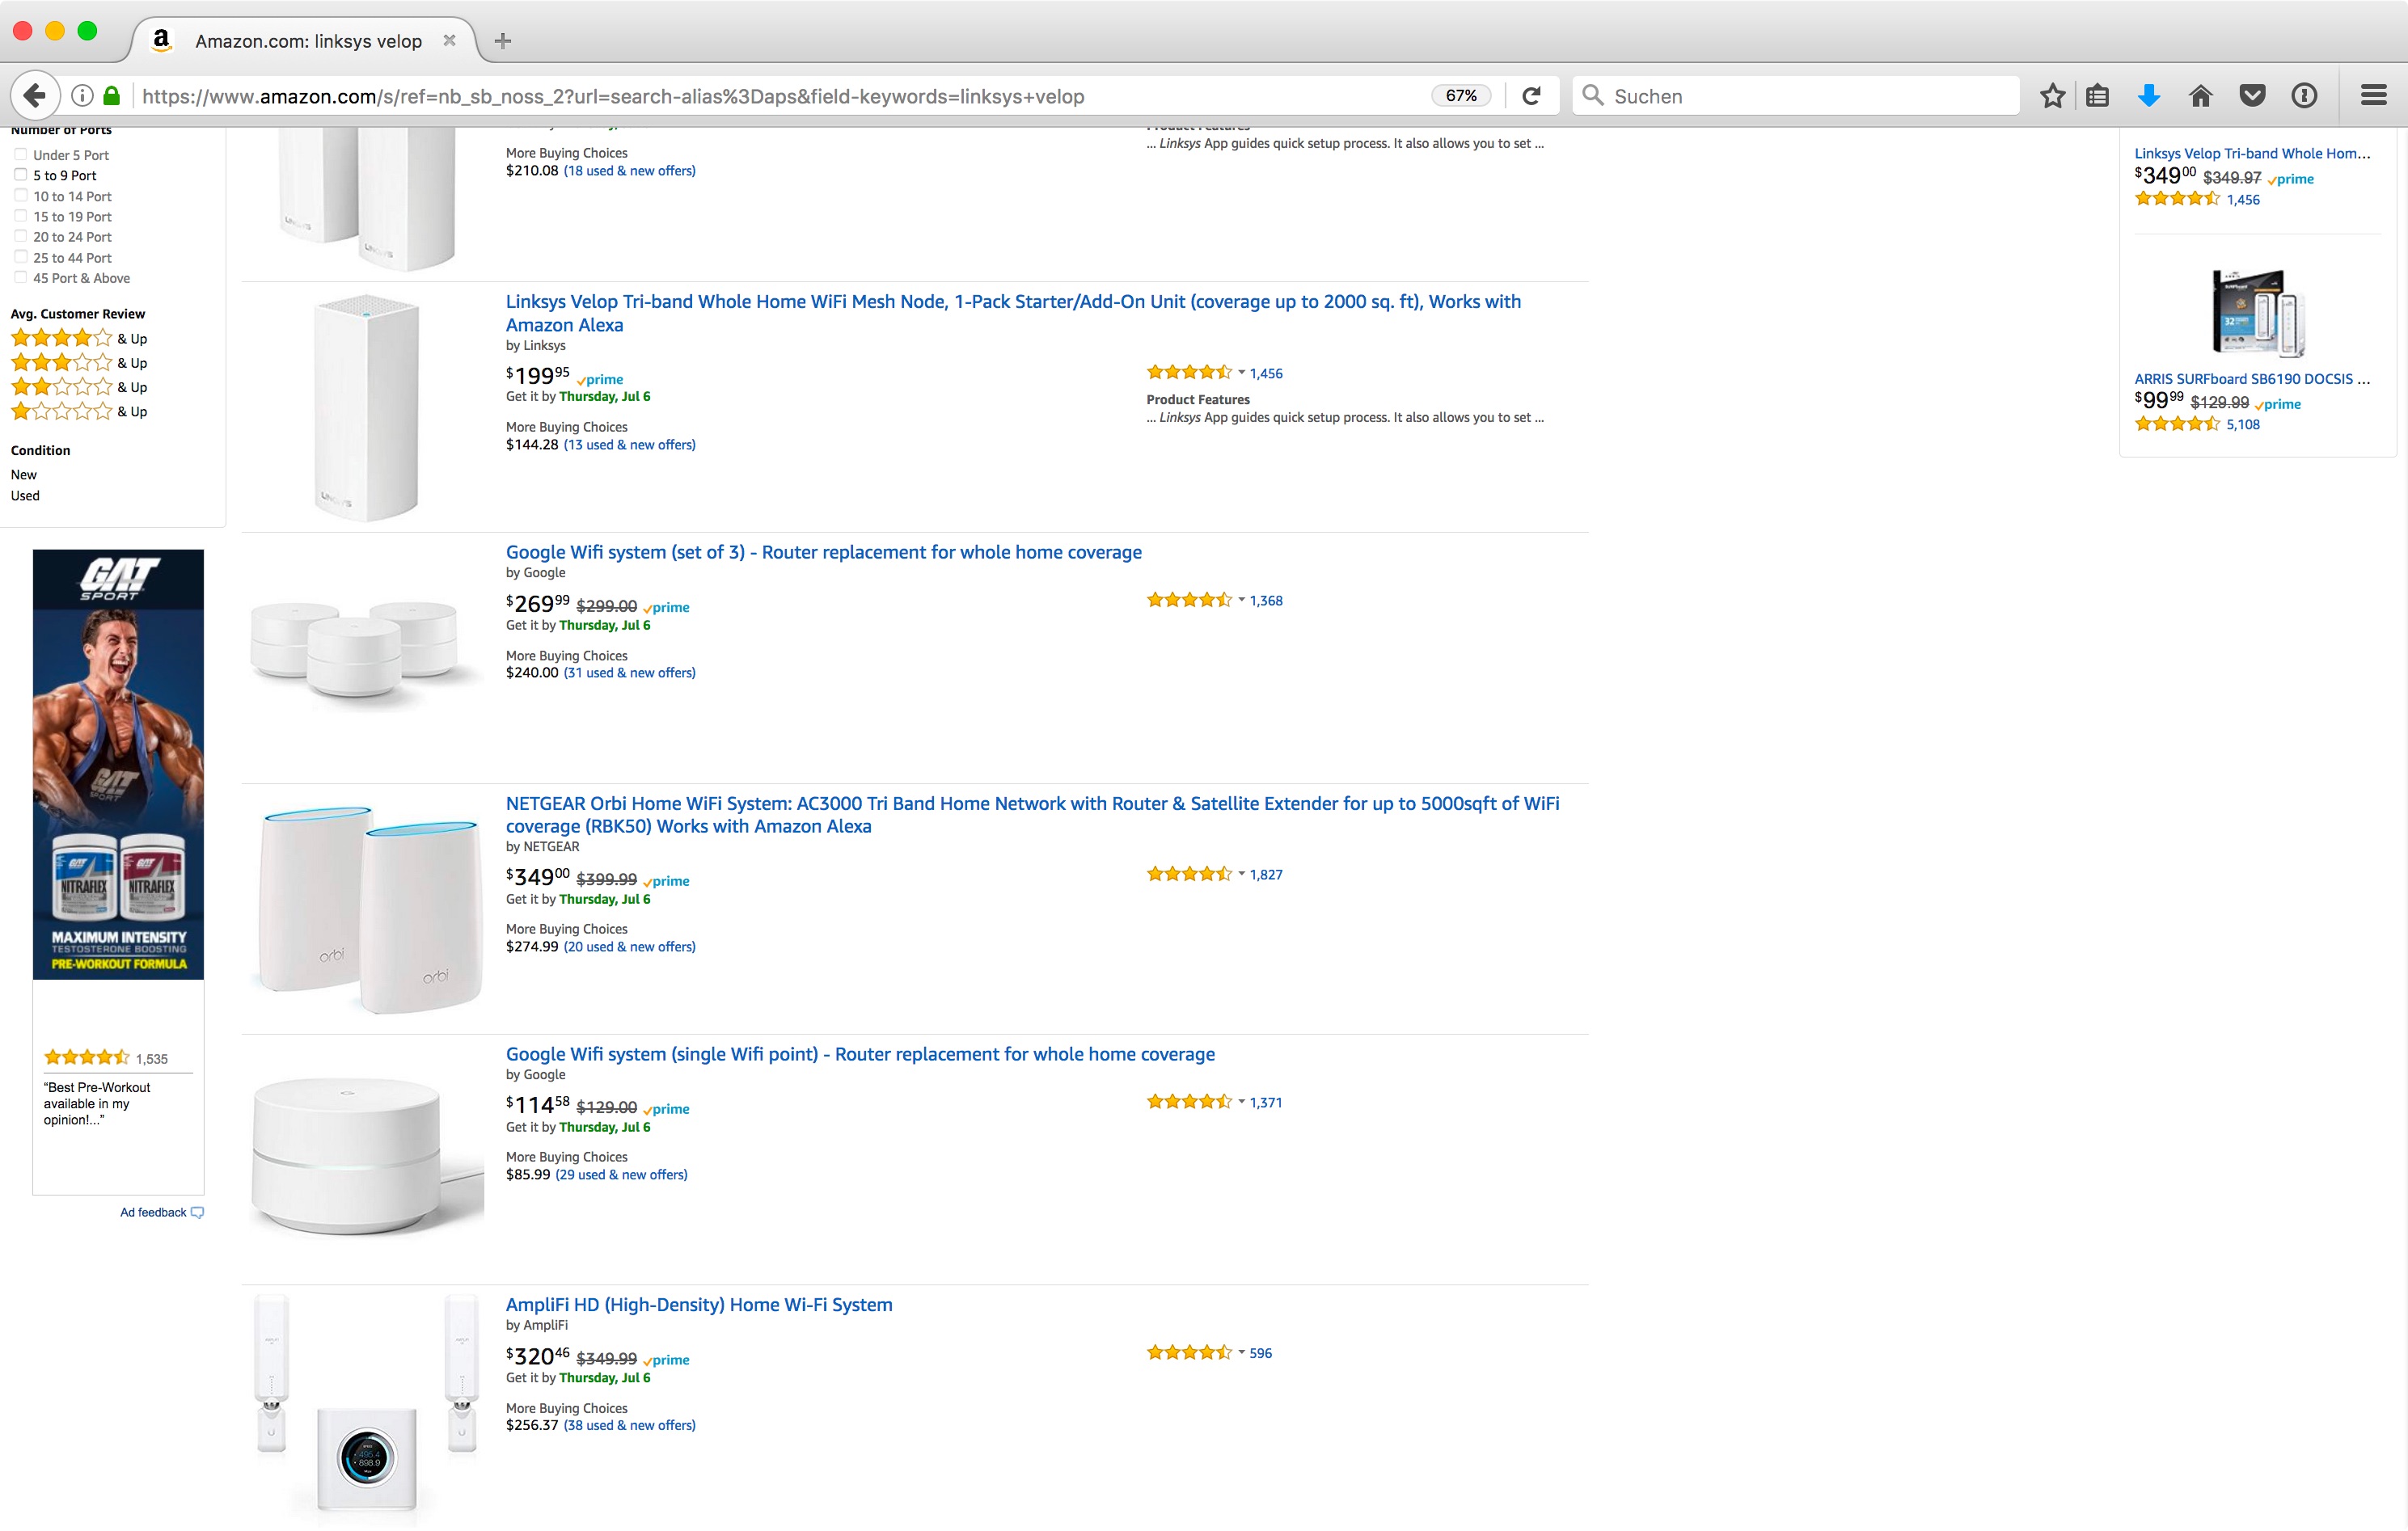Open site information icon in address bar
The width and height of the screenshot is (2408, 1531).
pos(83,96)
